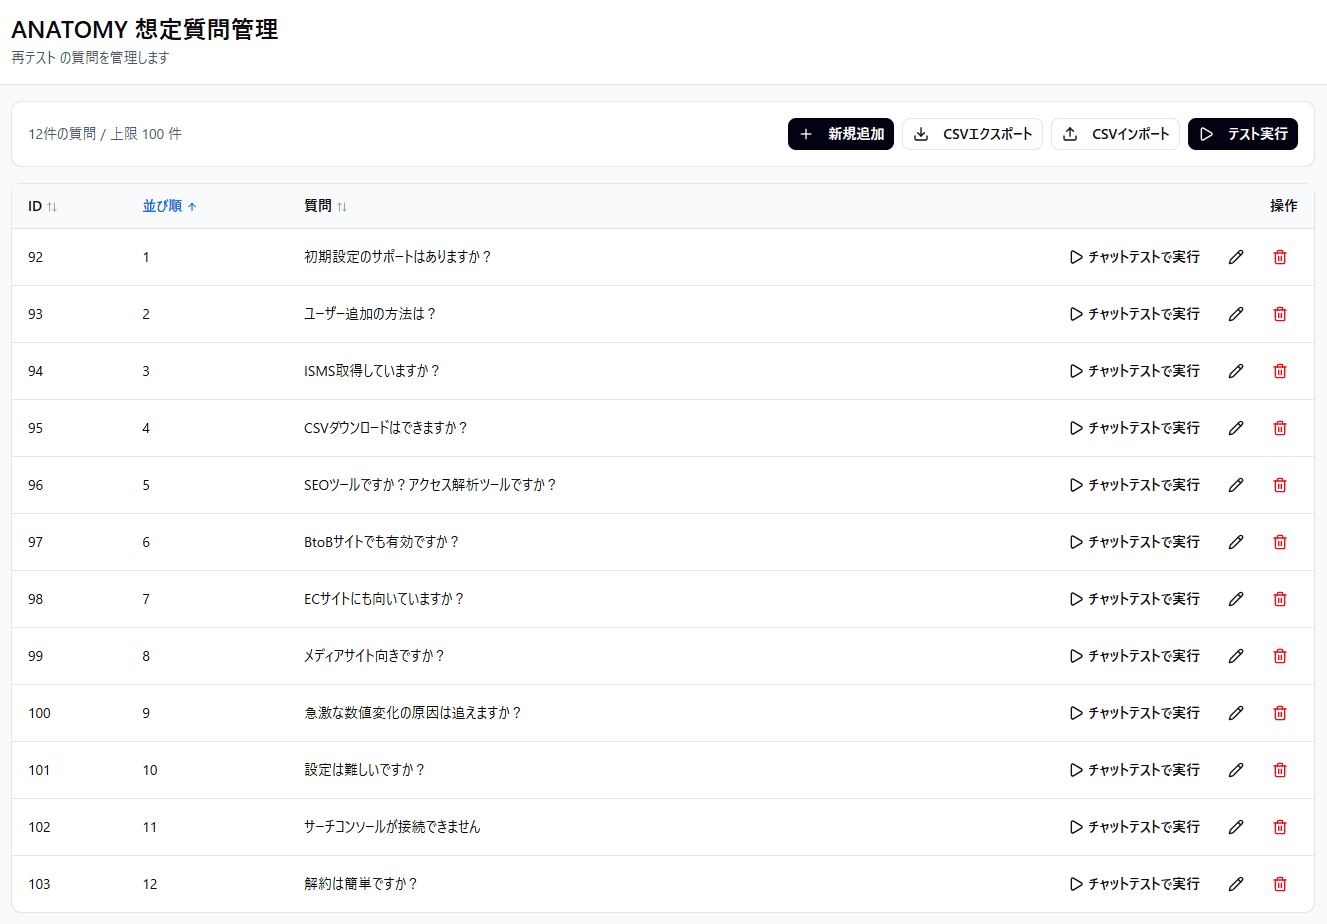1327x924 pixels.
Task: Run chat test for 解約は簡単ですか？
Action: pyautogui.click(x=1135, y=884)
